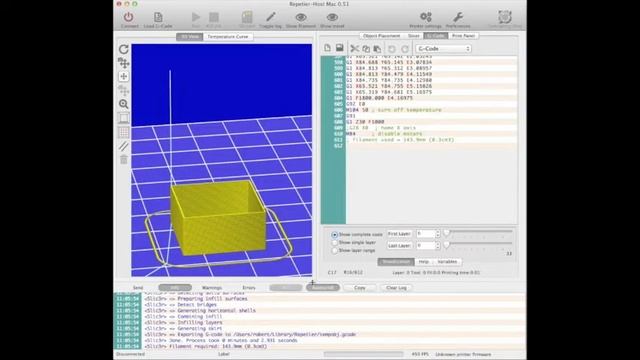Click the First Layer value stepper arrows
Screen dimensions: 640x360
(438, 234)
